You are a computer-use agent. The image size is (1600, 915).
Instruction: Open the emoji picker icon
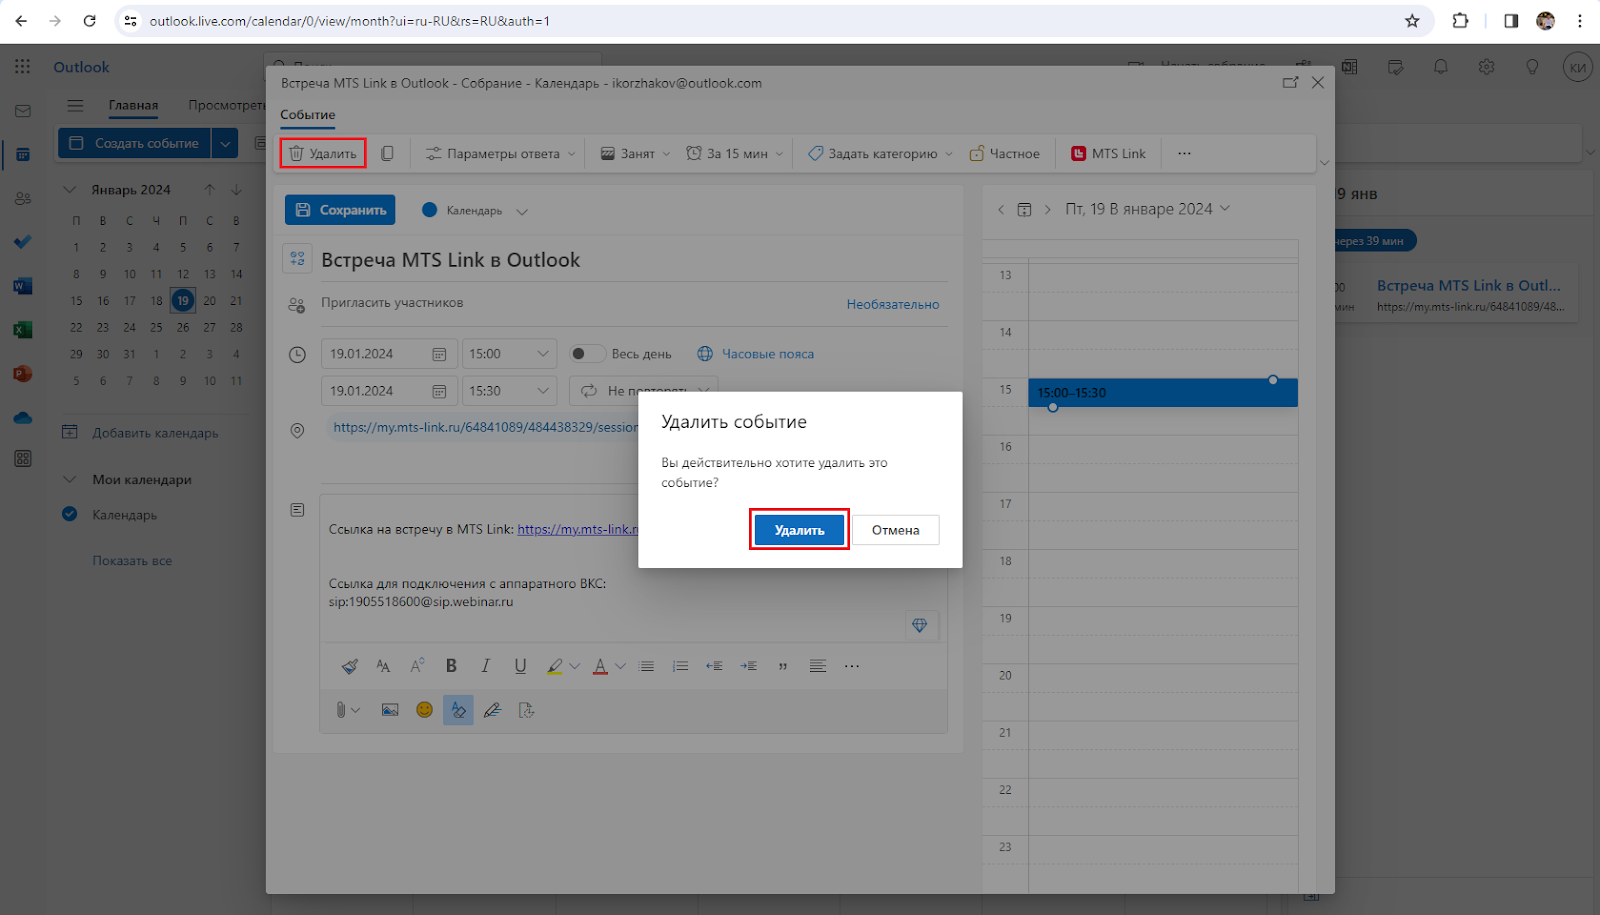click(424, 710)
